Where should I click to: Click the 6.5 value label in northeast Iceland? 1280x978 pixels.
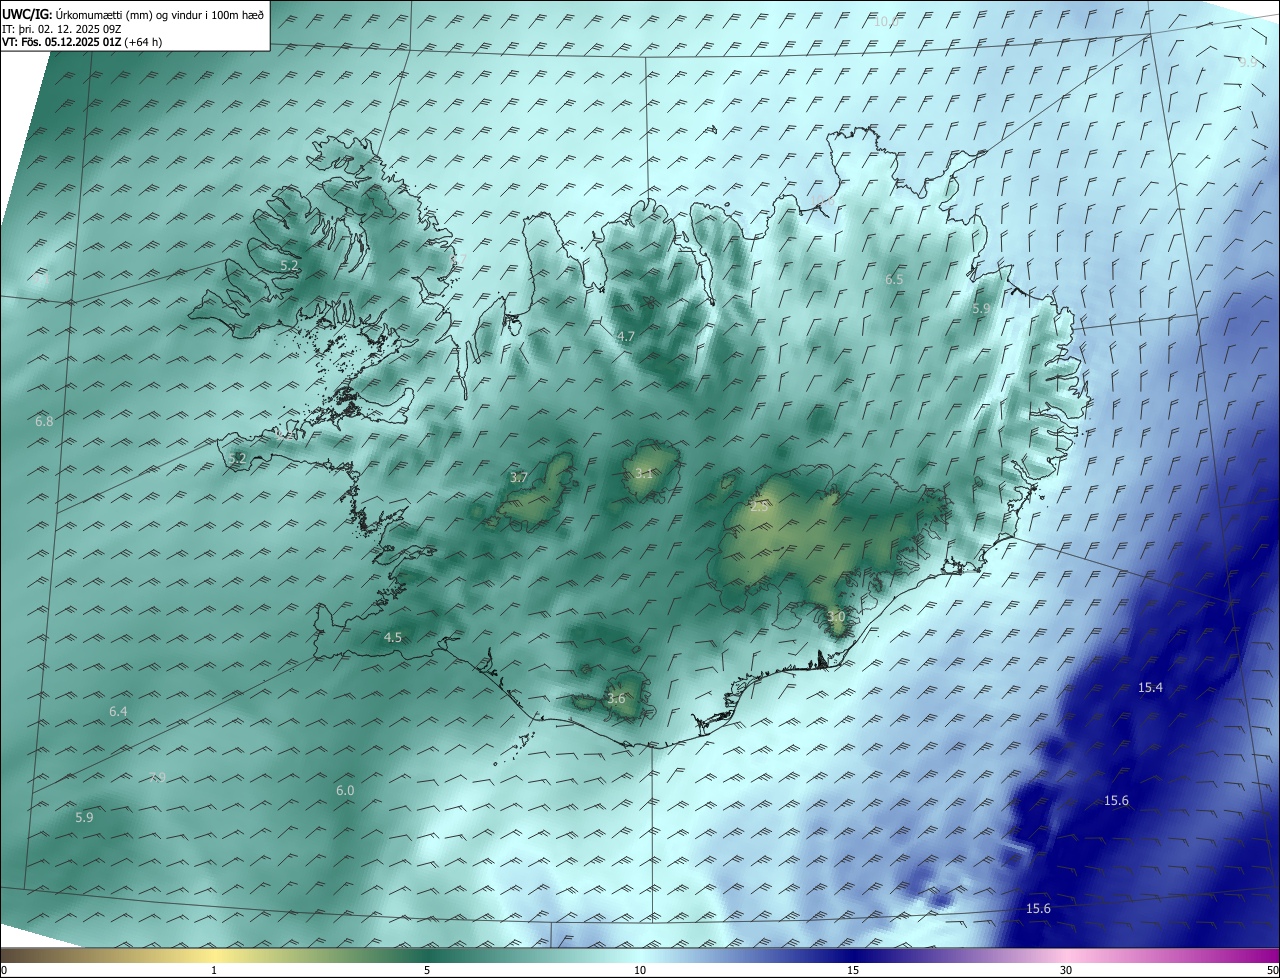[x=894, y=279]
